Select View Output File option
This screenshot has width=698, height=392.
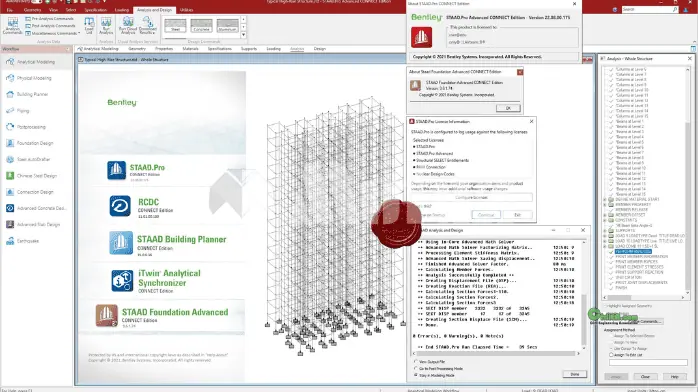point(416,362)
